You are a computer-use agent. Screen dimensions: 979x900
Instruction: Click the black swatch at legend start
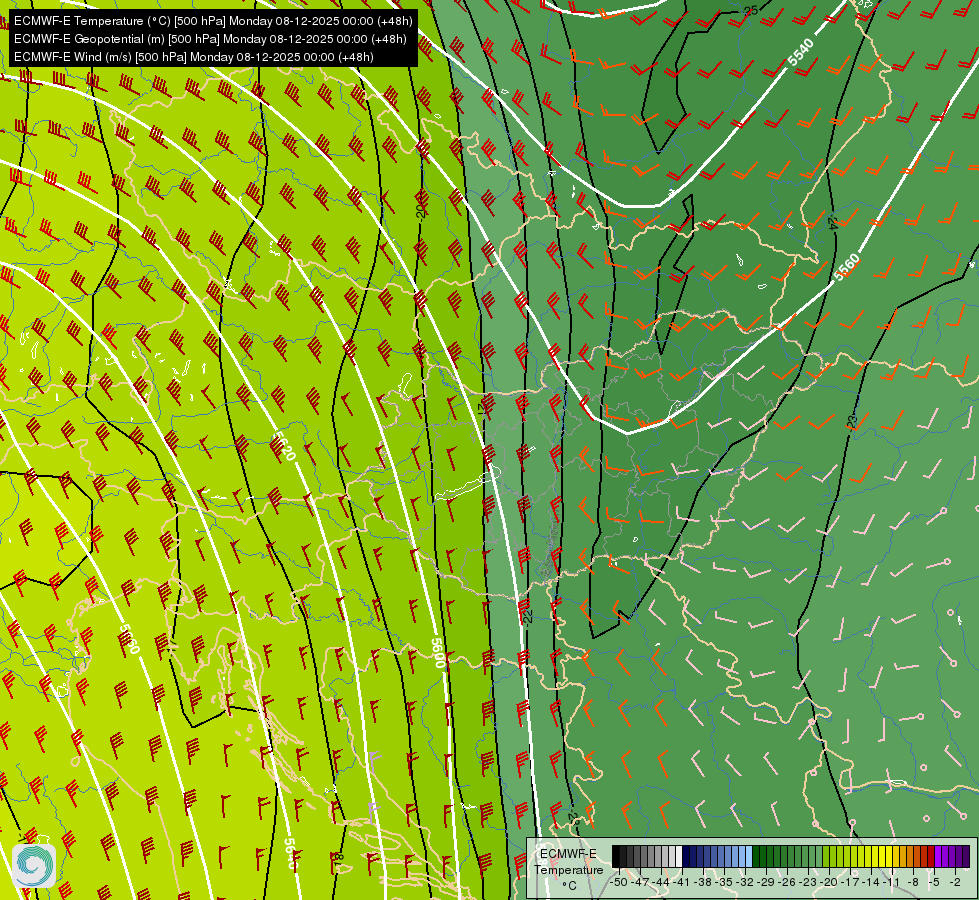pyautogui.click(x=616, y=857)
